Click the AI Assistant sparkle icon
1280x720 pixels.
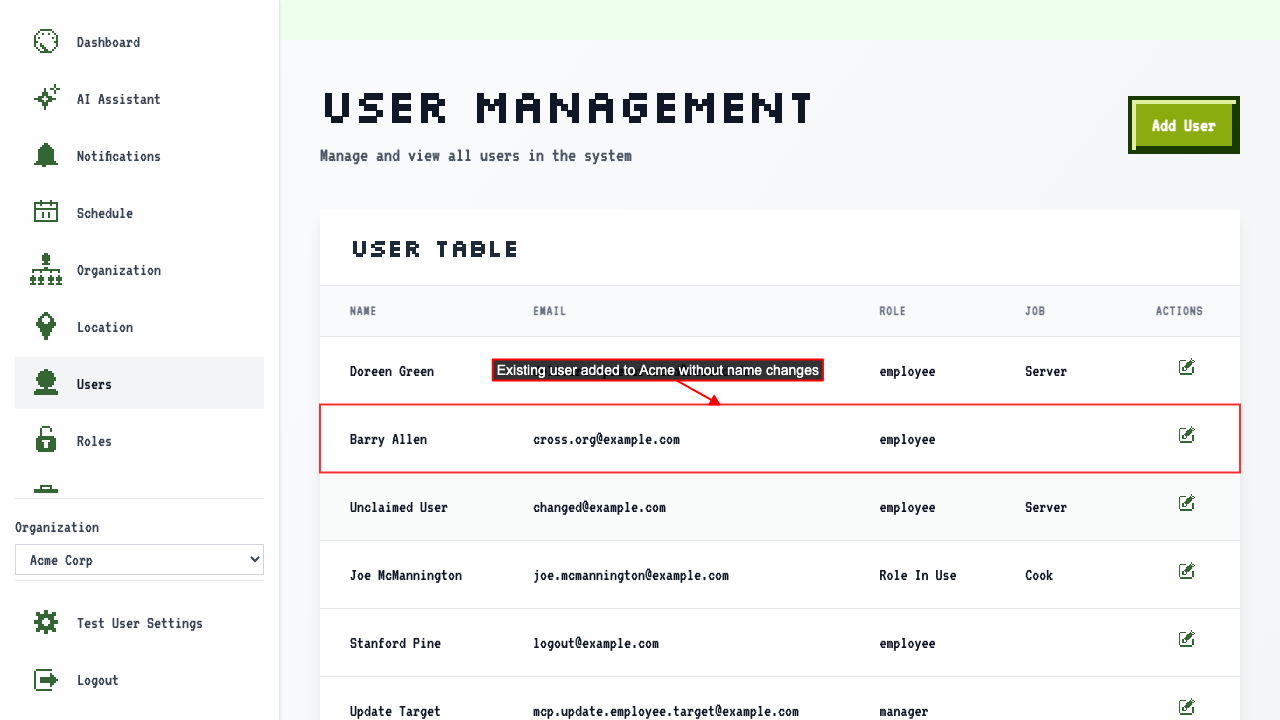[46, 99]
